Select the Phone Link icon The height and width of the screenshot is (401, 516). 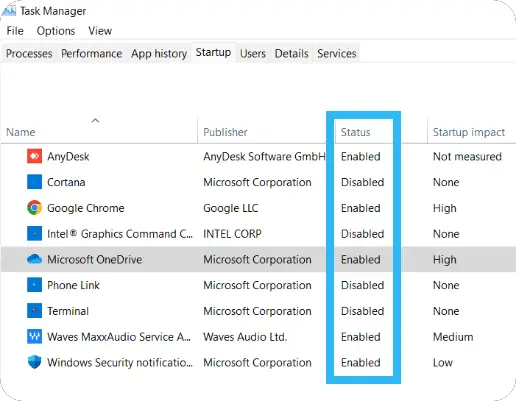34,285
